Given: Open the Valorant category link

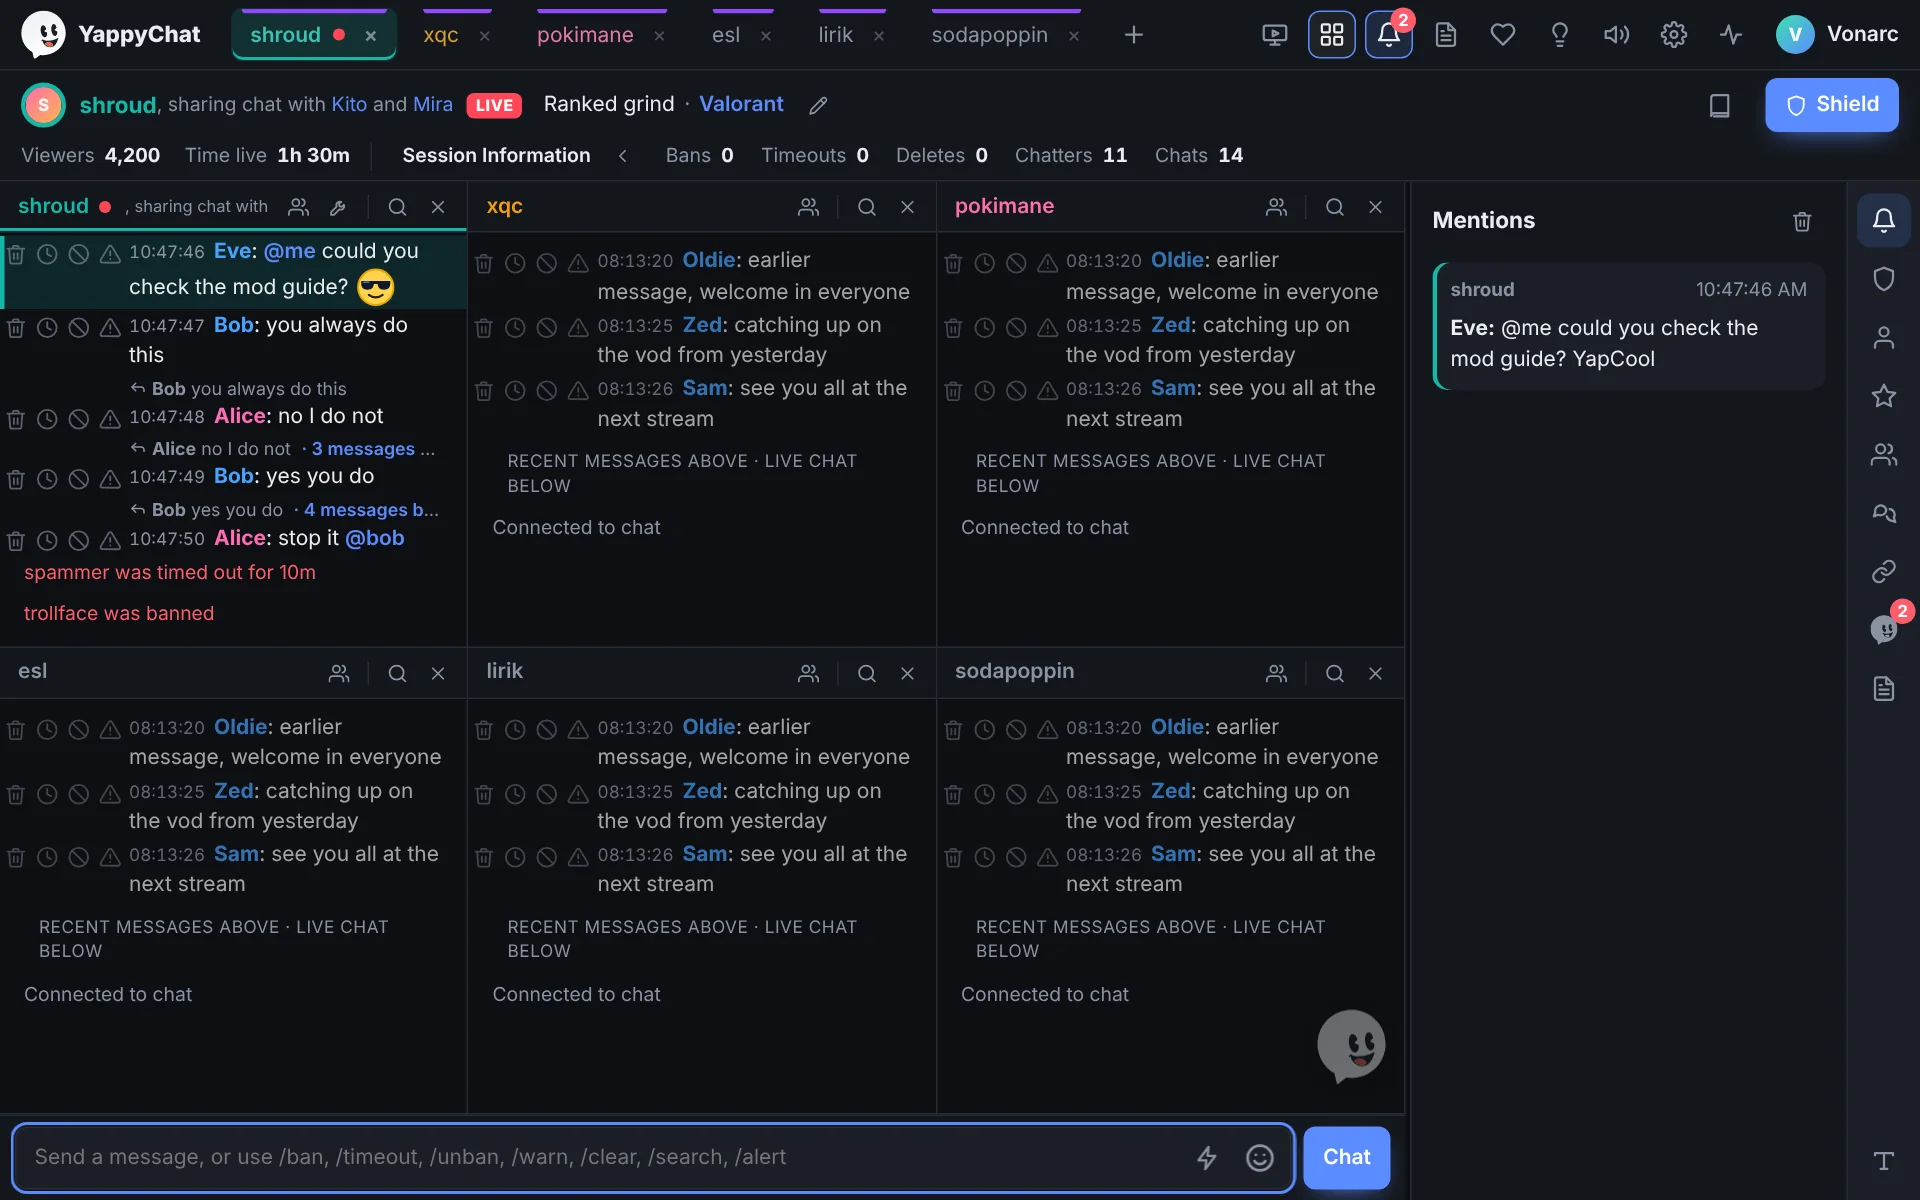Looking at the screenshot, I should tap(741, 104).
